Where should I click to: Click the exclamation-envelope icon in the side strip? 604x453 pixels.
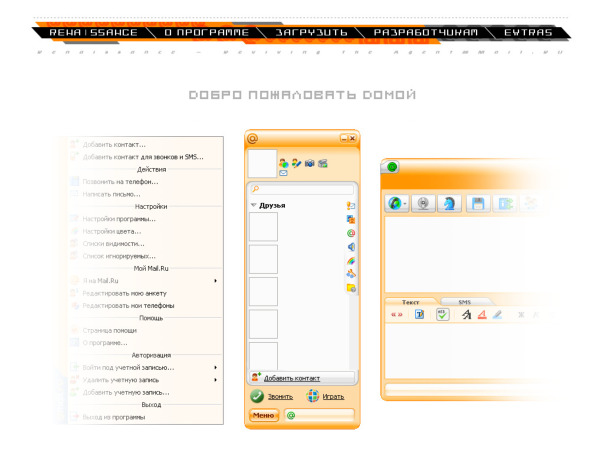(x=351, y=206)
